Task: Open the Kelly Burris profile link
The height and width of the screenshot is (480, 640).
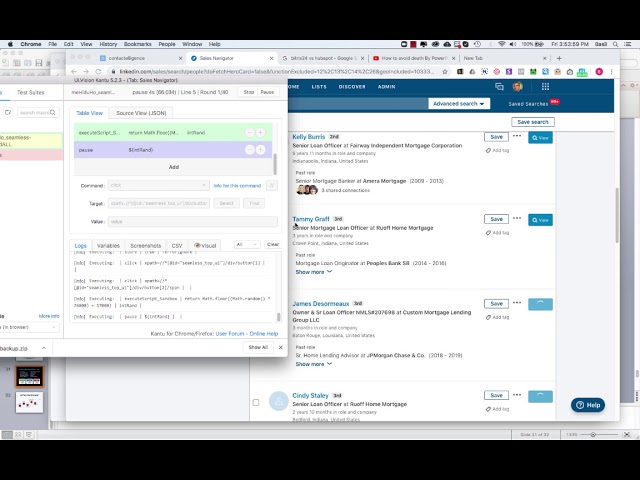Action: 309,137
